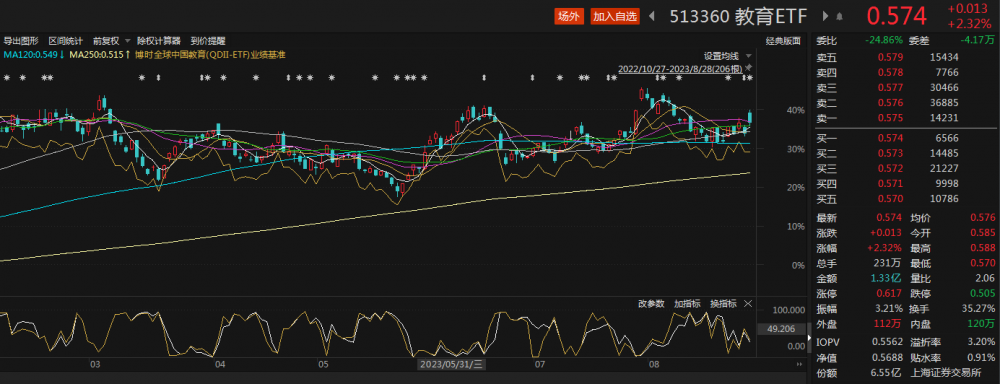Click 换指标 to change the indicator
This screenshot has width=1000, height=384.
(x=723, y=304)
